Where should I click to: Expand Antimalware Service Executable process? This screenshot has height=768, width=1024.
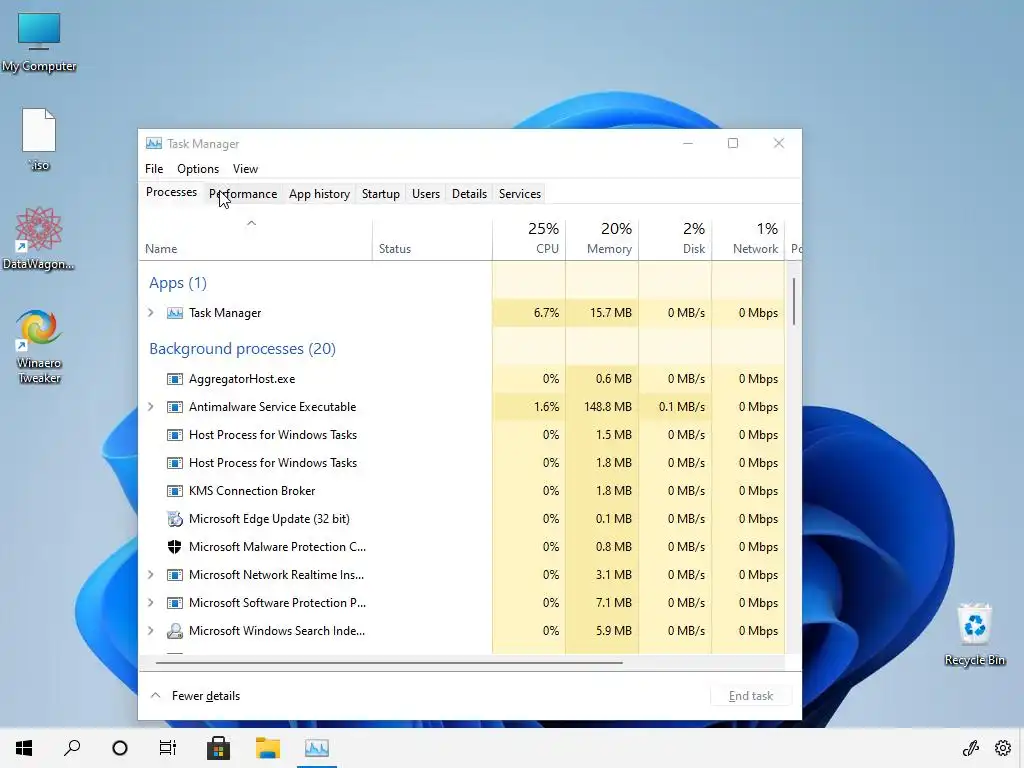151,407
